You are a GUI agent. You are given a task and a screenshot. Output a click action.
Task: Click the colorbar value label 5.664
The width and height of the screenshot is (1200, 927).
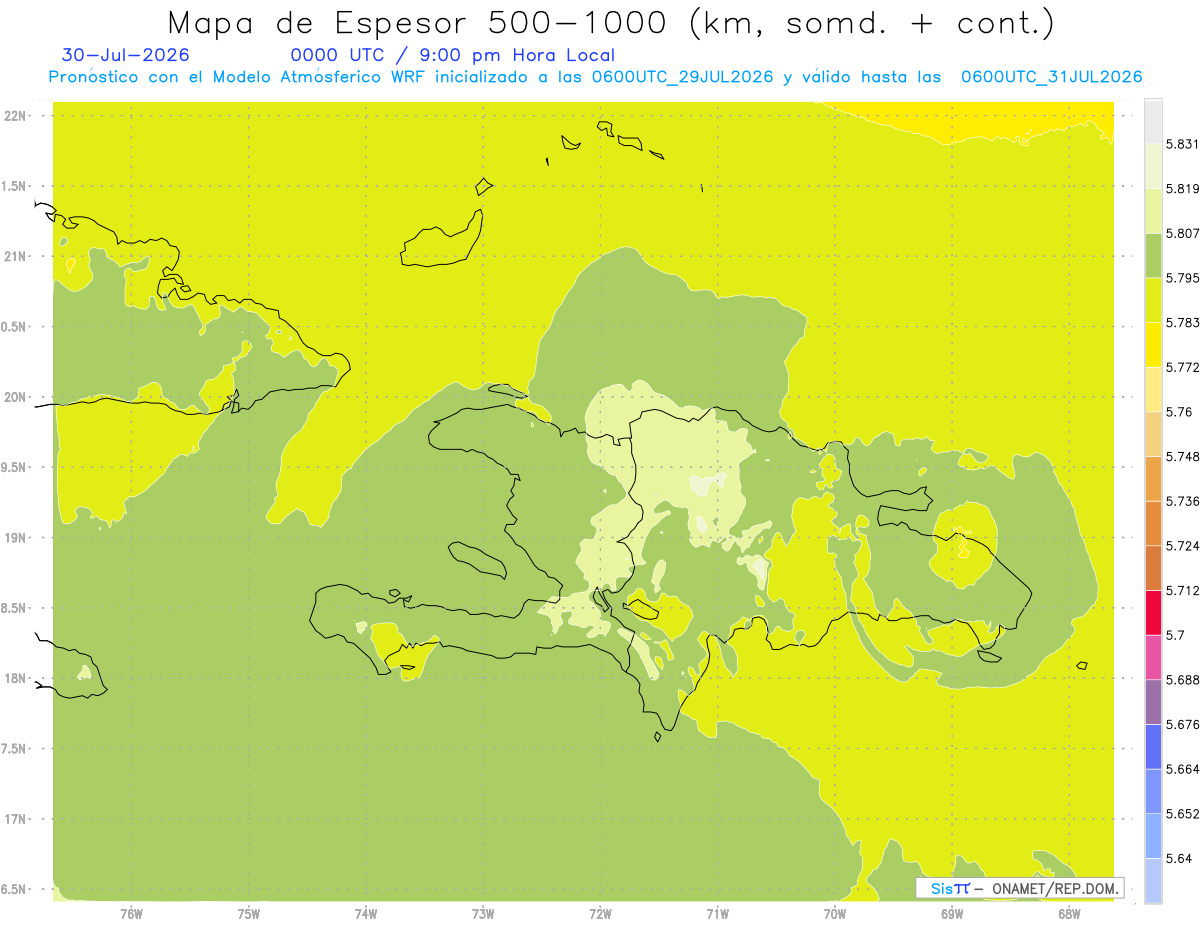(x=1182, y=769)
